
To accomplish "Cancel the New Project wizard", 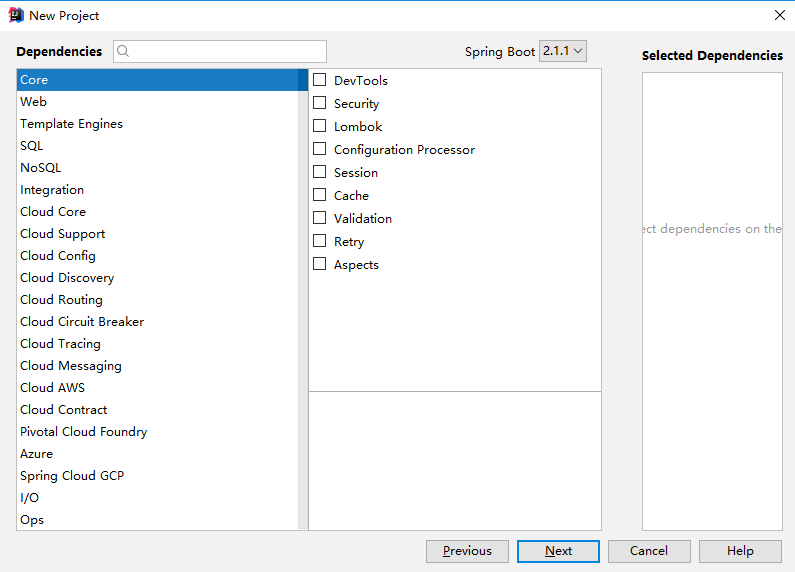I will point(649,551).
